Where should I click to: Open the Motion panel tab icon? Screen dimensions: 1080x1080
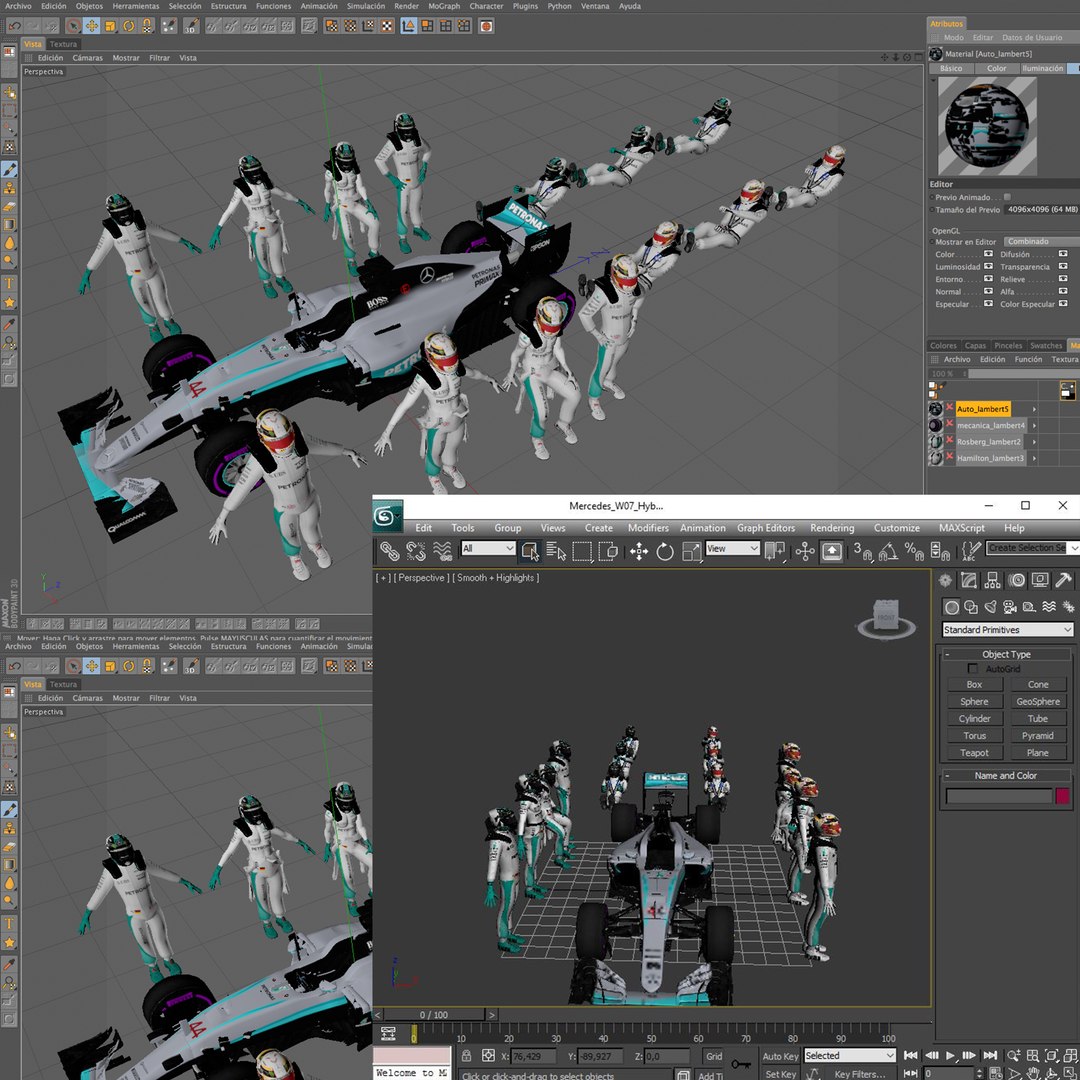tap(1016, 581)
